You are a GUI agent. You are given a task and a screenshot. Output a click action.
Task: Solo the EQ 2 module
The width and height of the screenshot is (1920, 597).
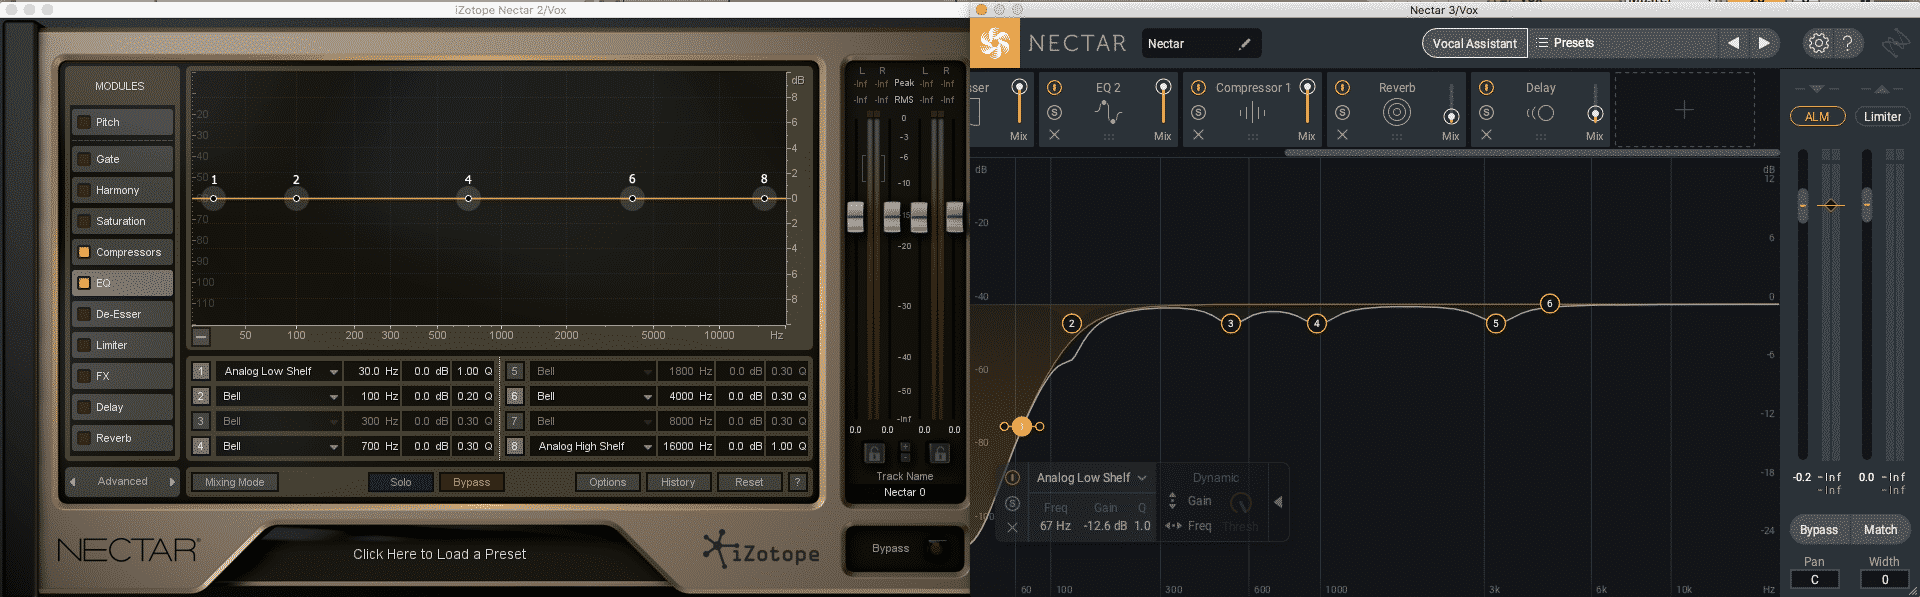[1054, 112]
